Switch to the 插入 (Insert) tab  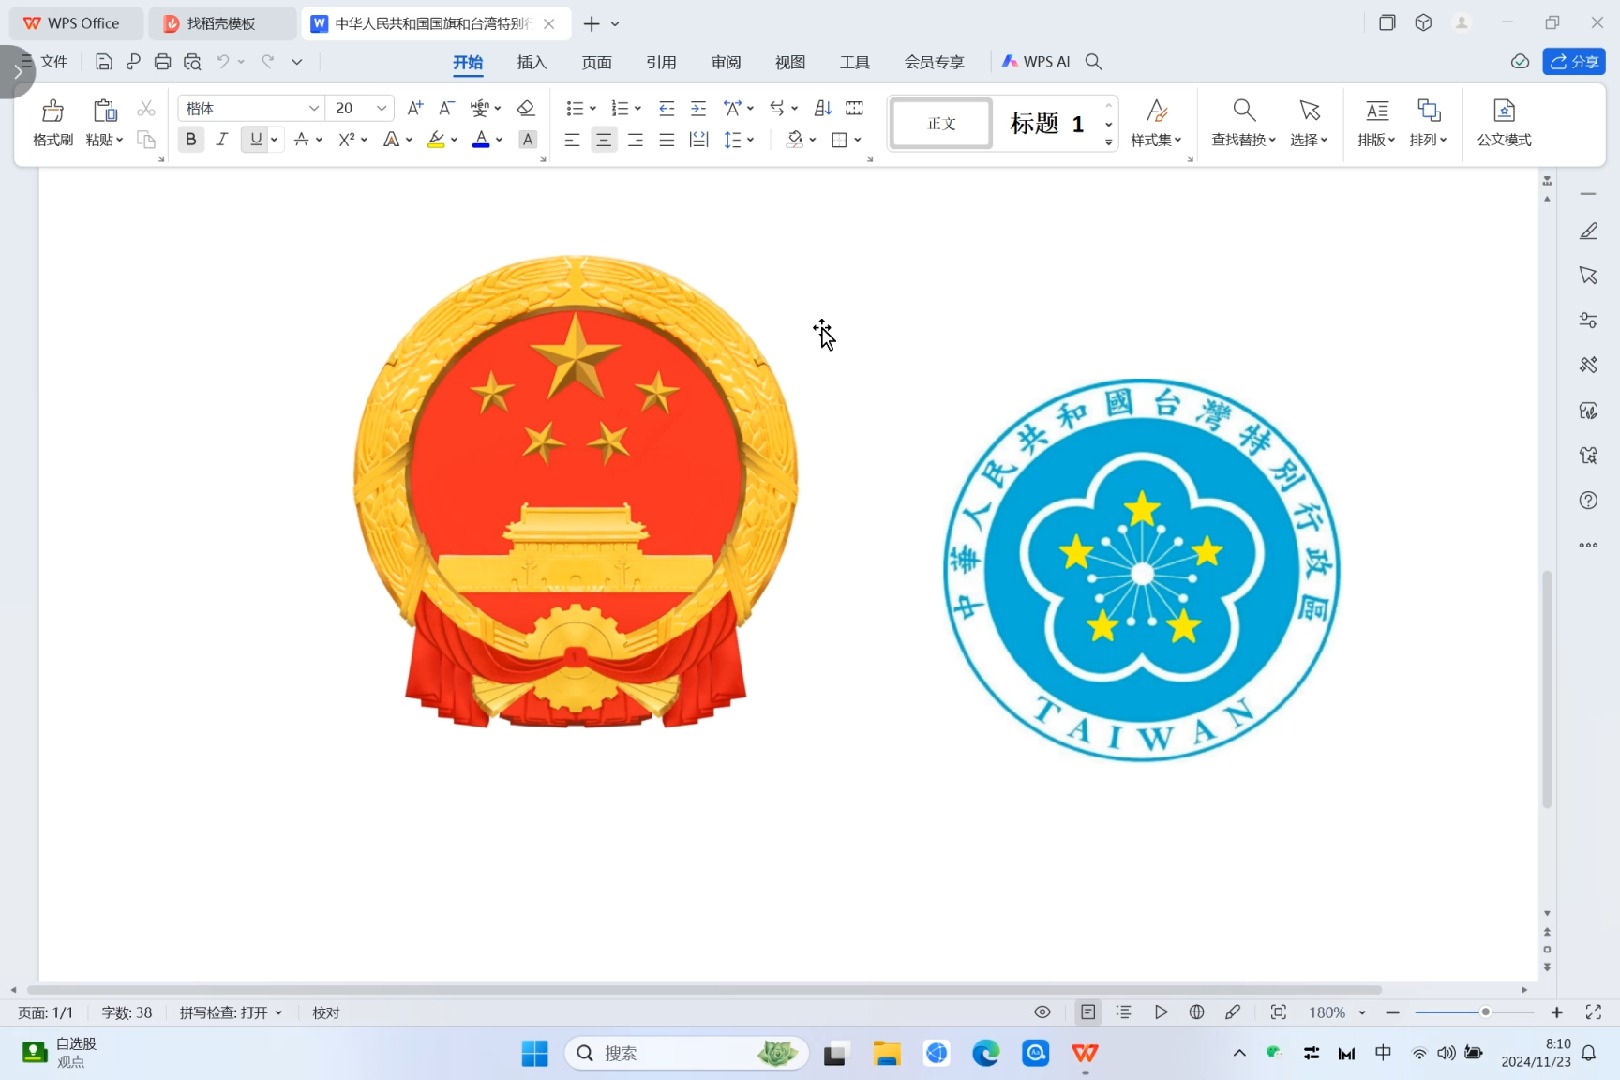[532, 62]
